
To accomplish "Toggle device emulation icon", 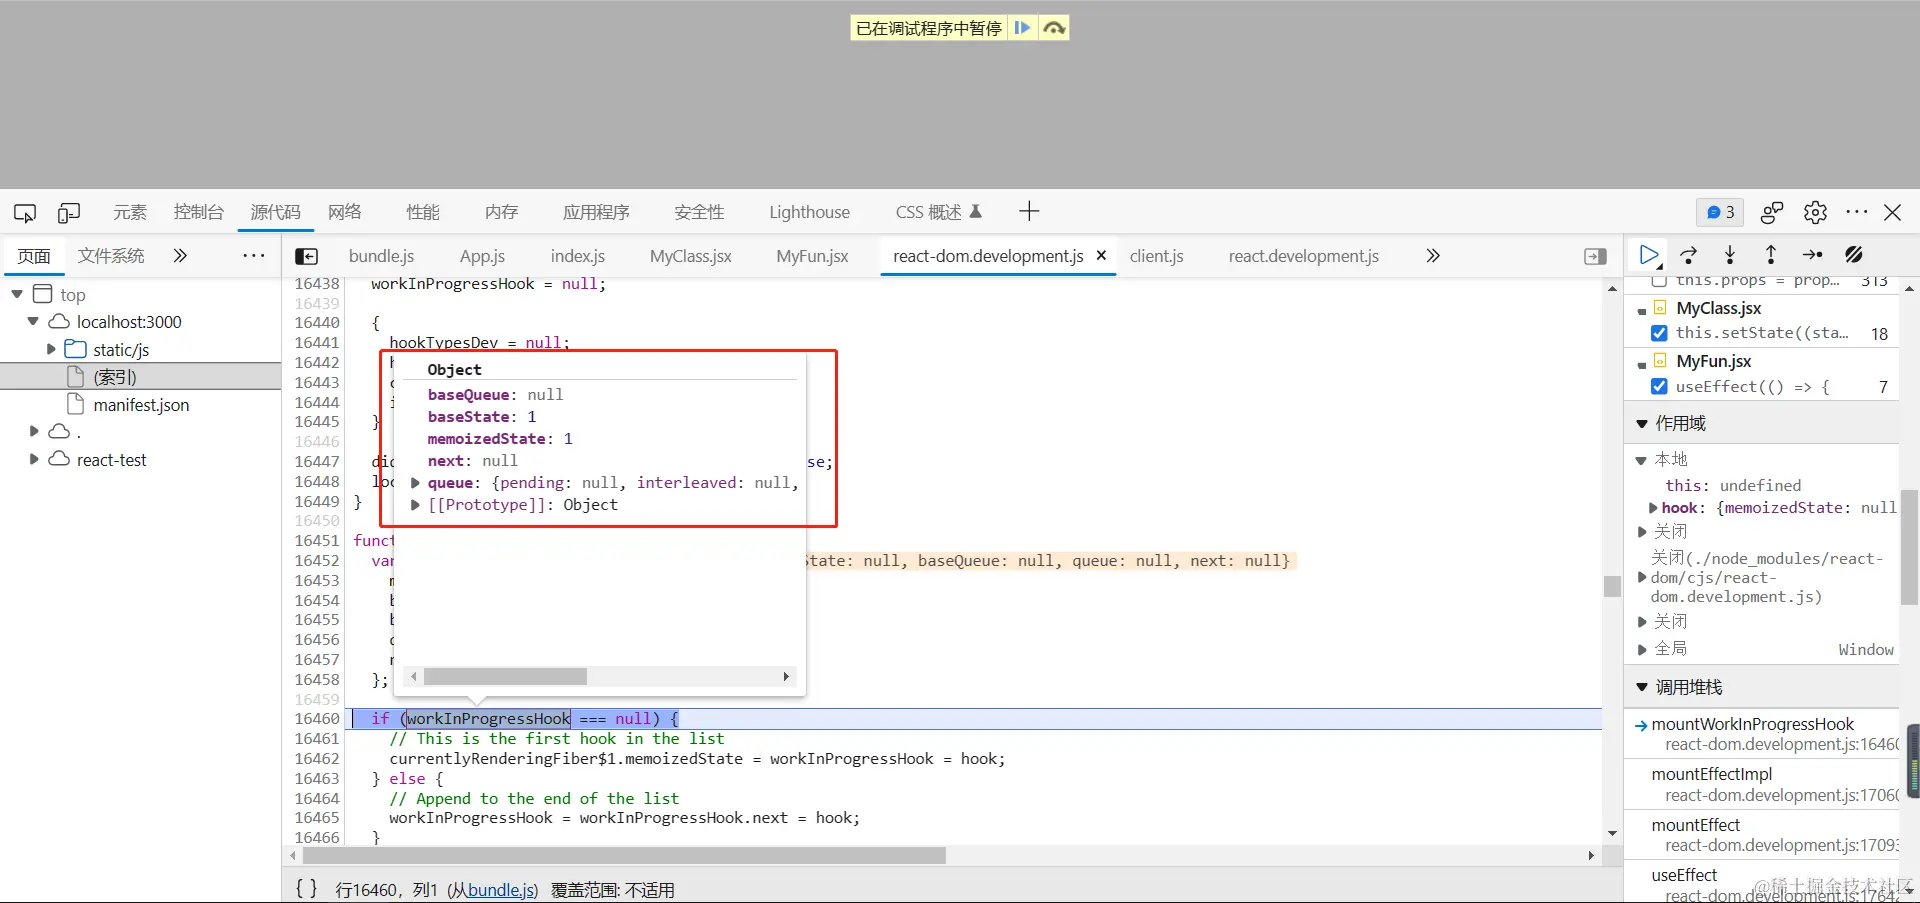I will coord(69,212).
